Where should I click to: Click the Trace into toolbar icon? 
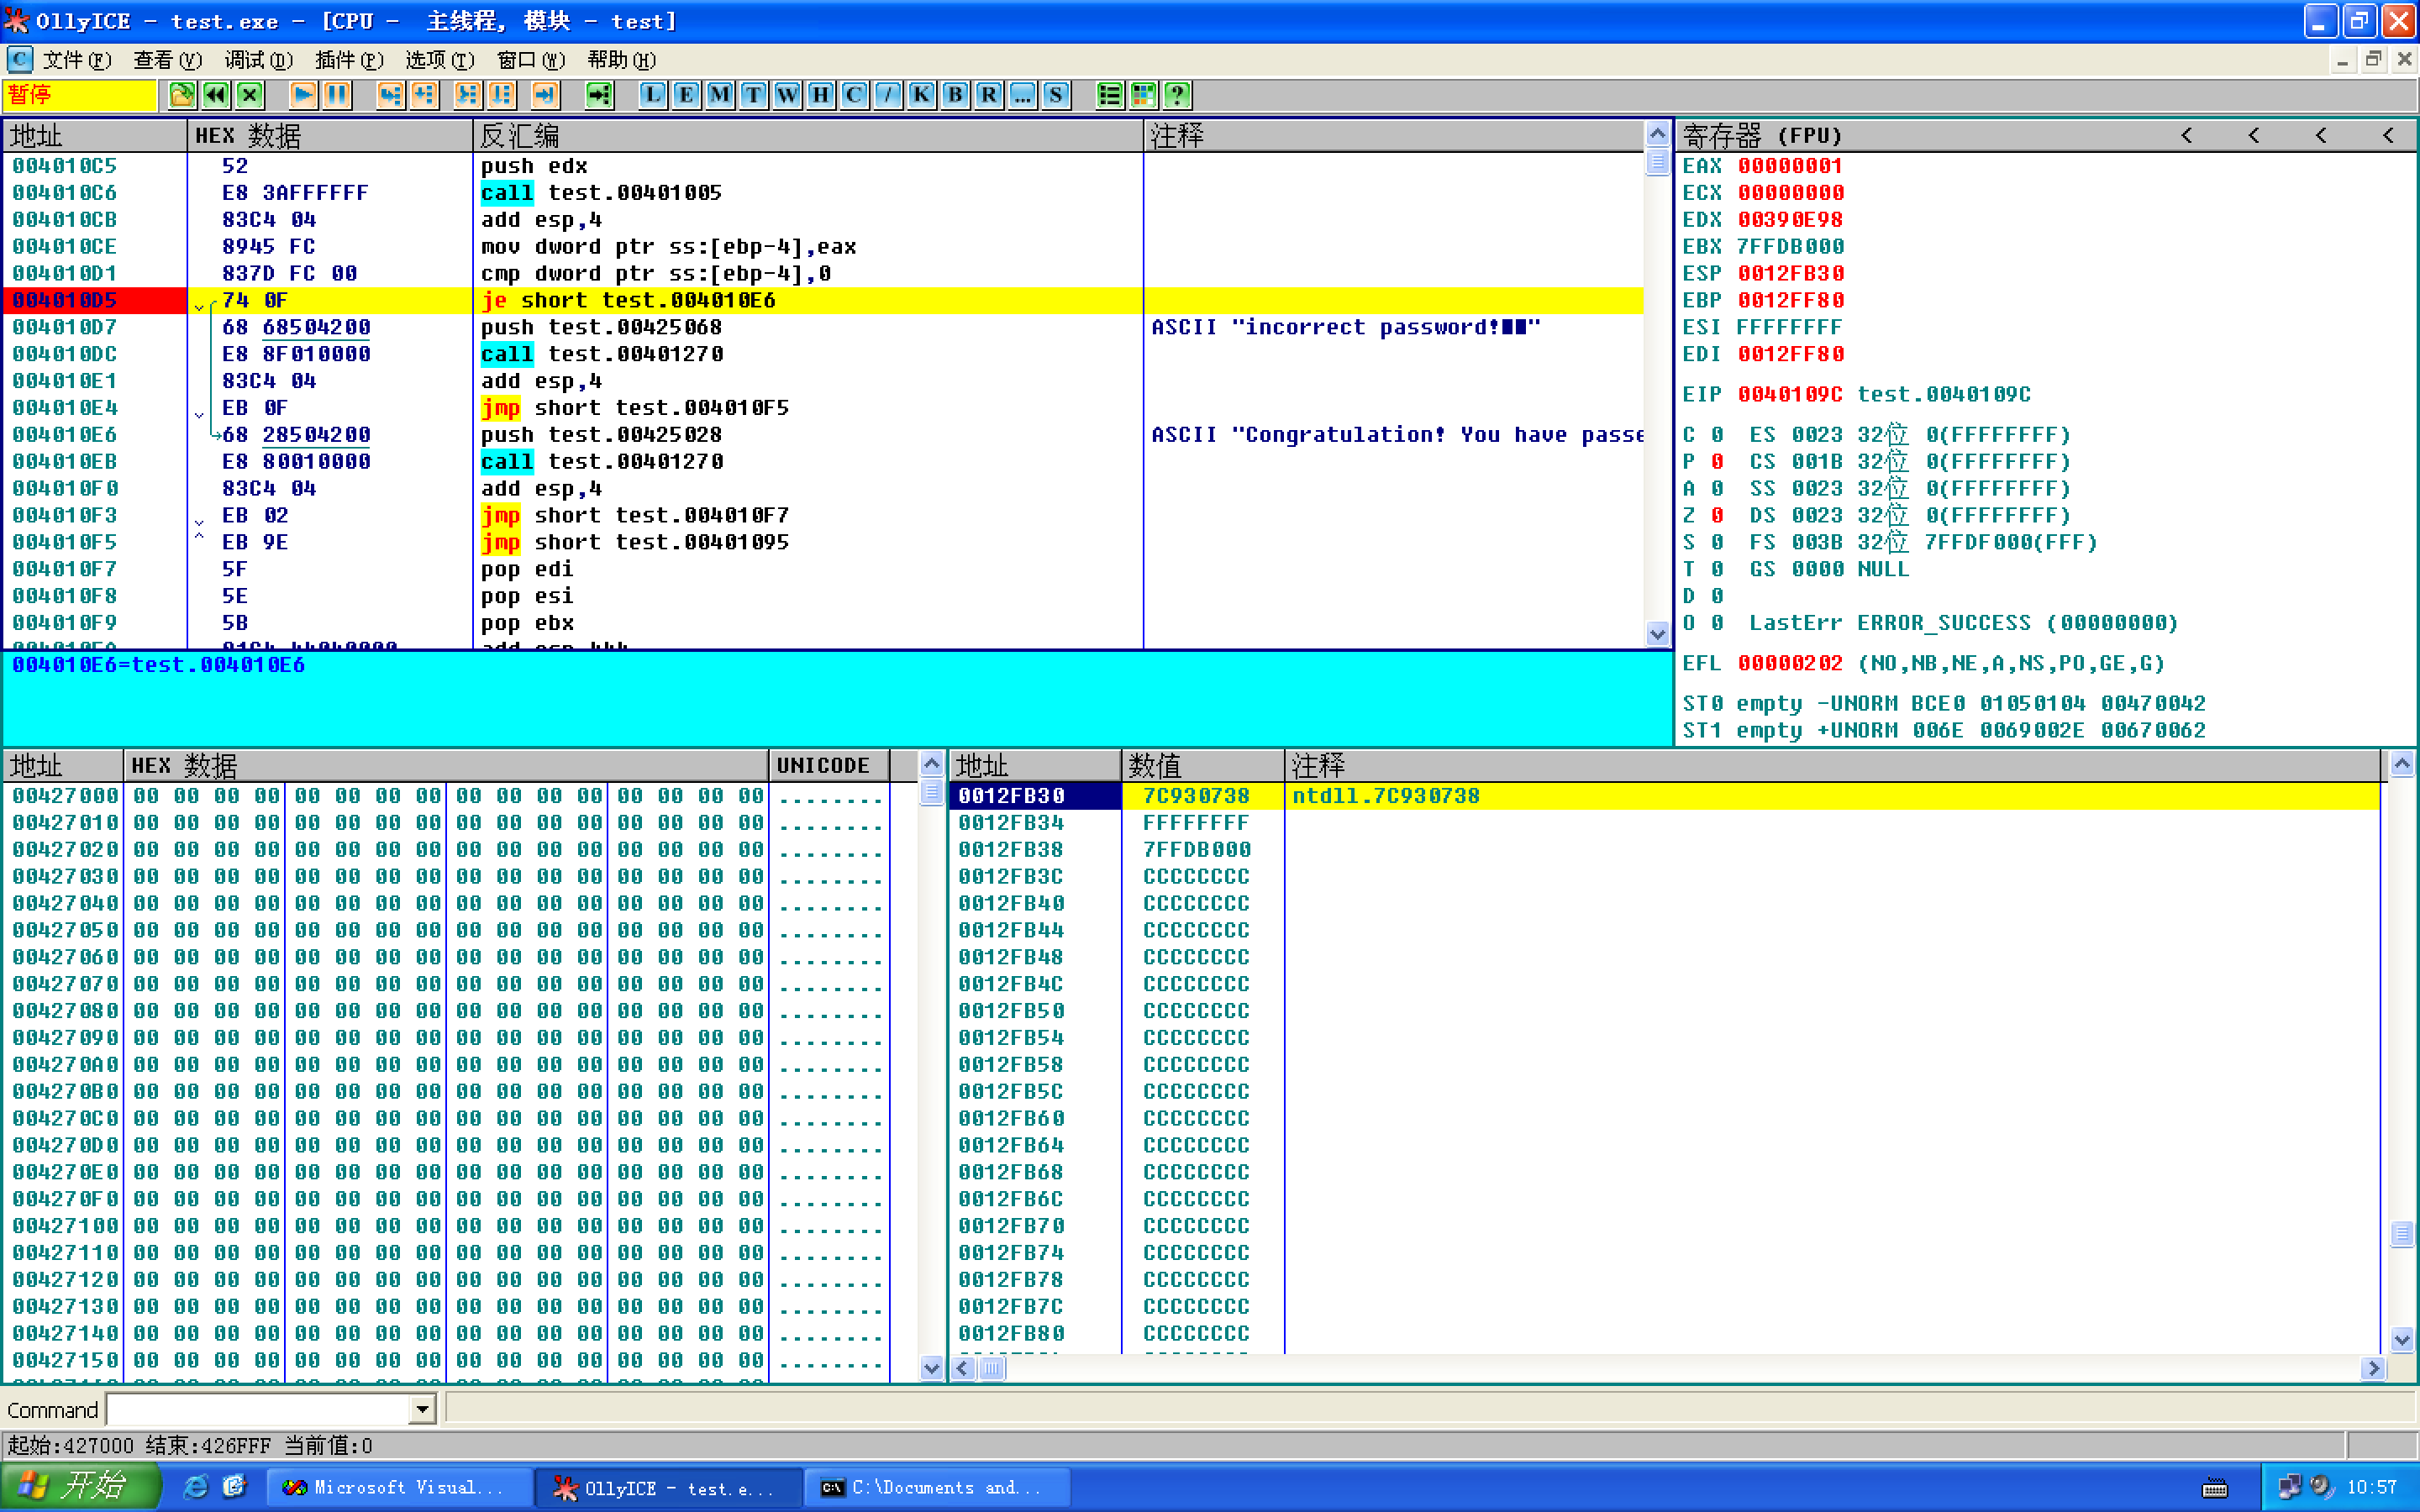tap(467, 95)
